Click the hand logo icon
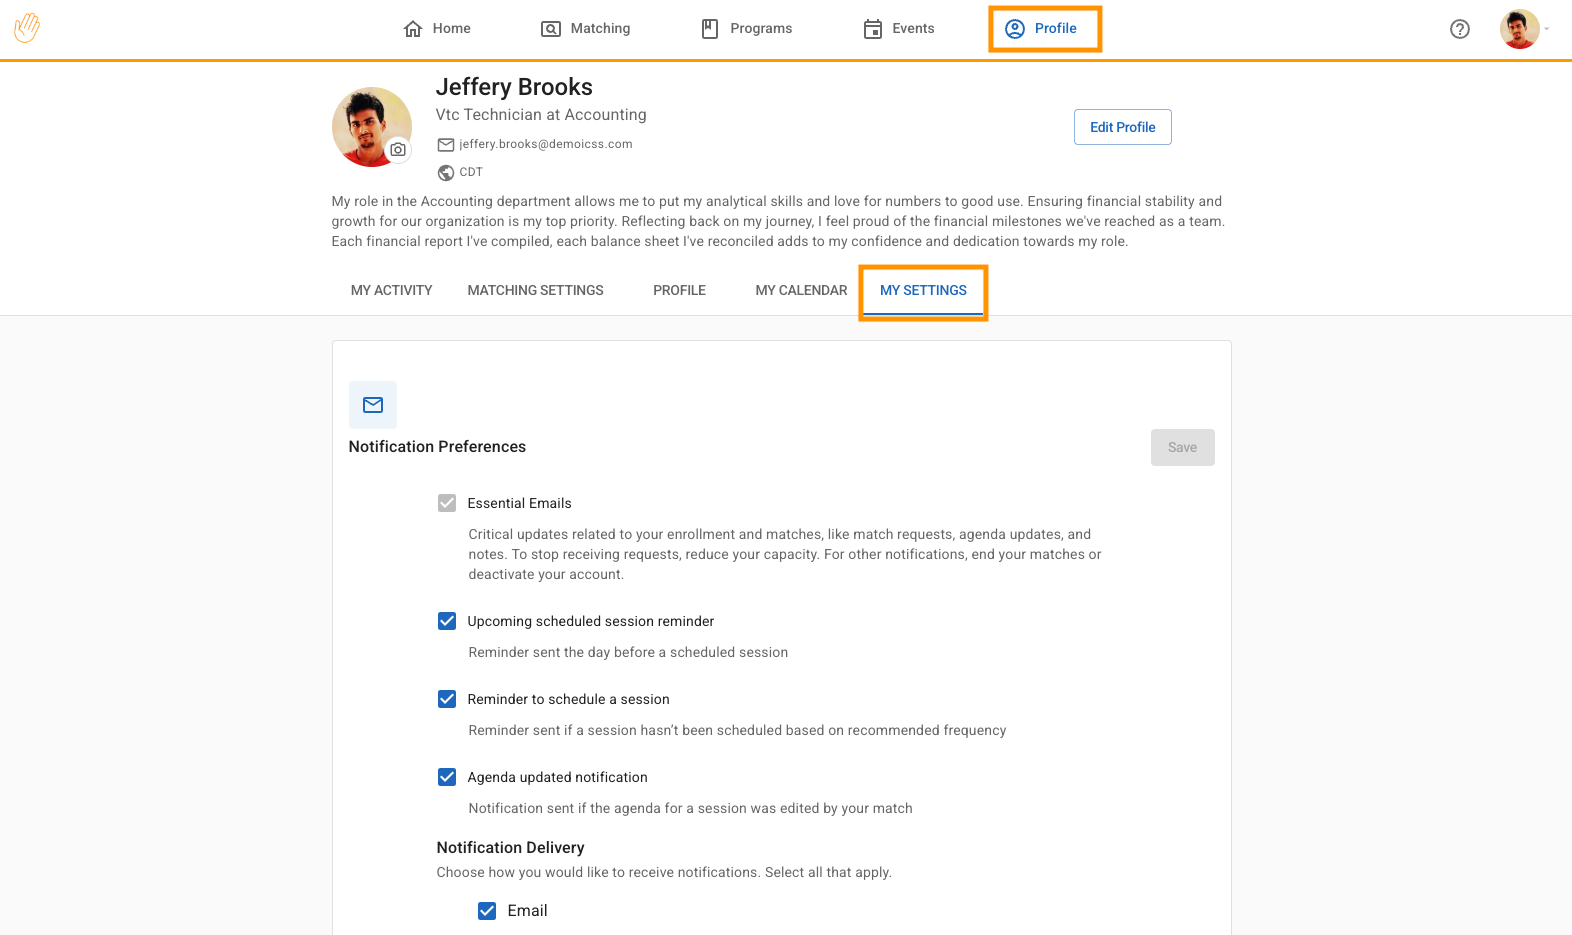 (x=27, y=28)
